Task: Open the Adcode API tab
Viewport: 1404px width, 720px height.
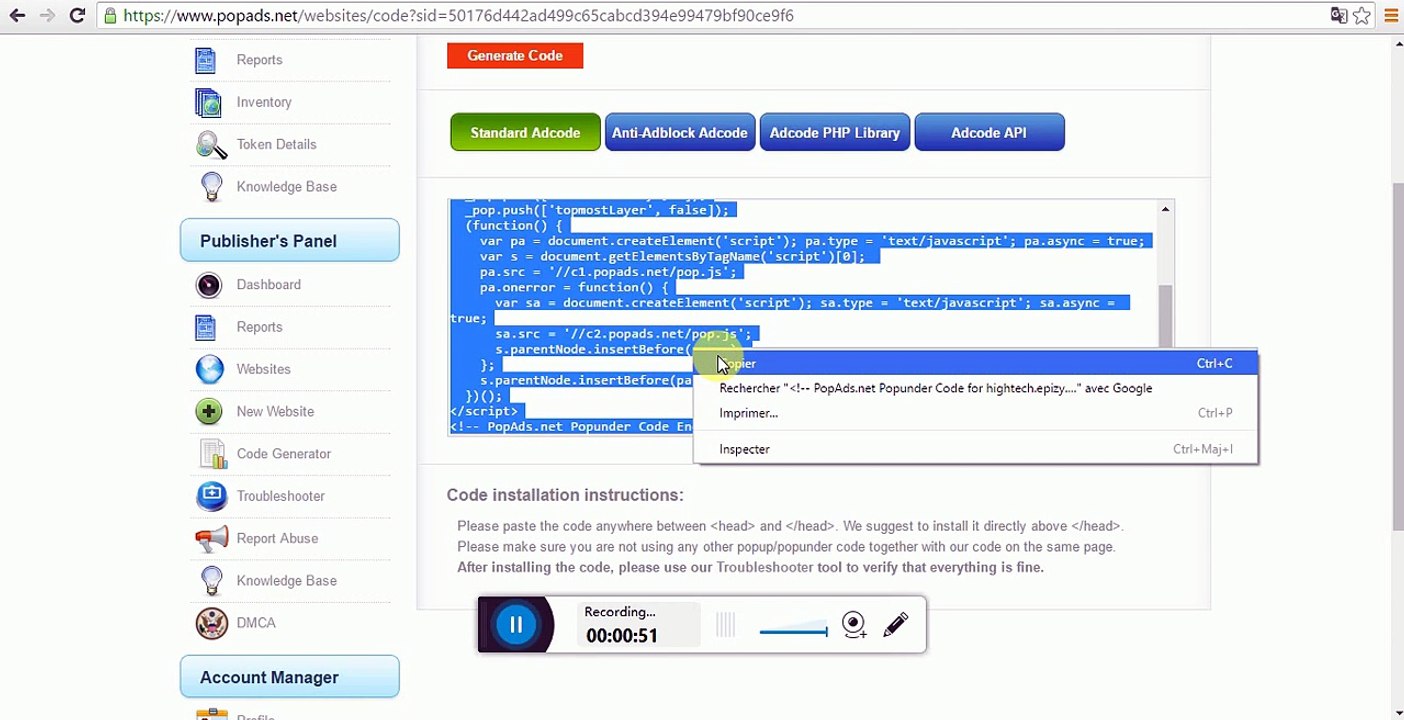Action: coord(989,132)
